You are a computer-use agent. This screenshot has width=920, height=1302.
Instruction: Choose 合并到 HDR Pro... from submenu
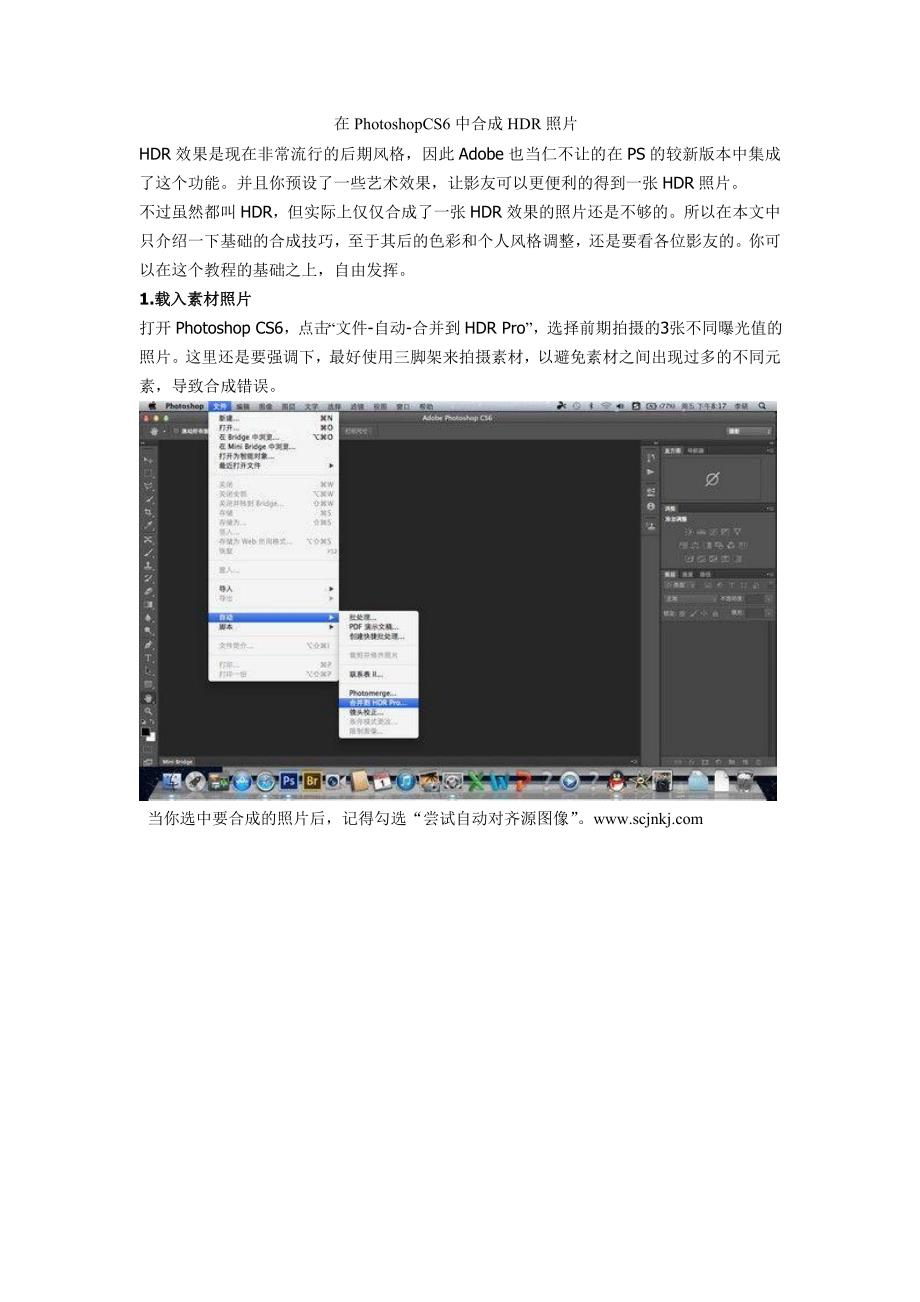[378, 702]
